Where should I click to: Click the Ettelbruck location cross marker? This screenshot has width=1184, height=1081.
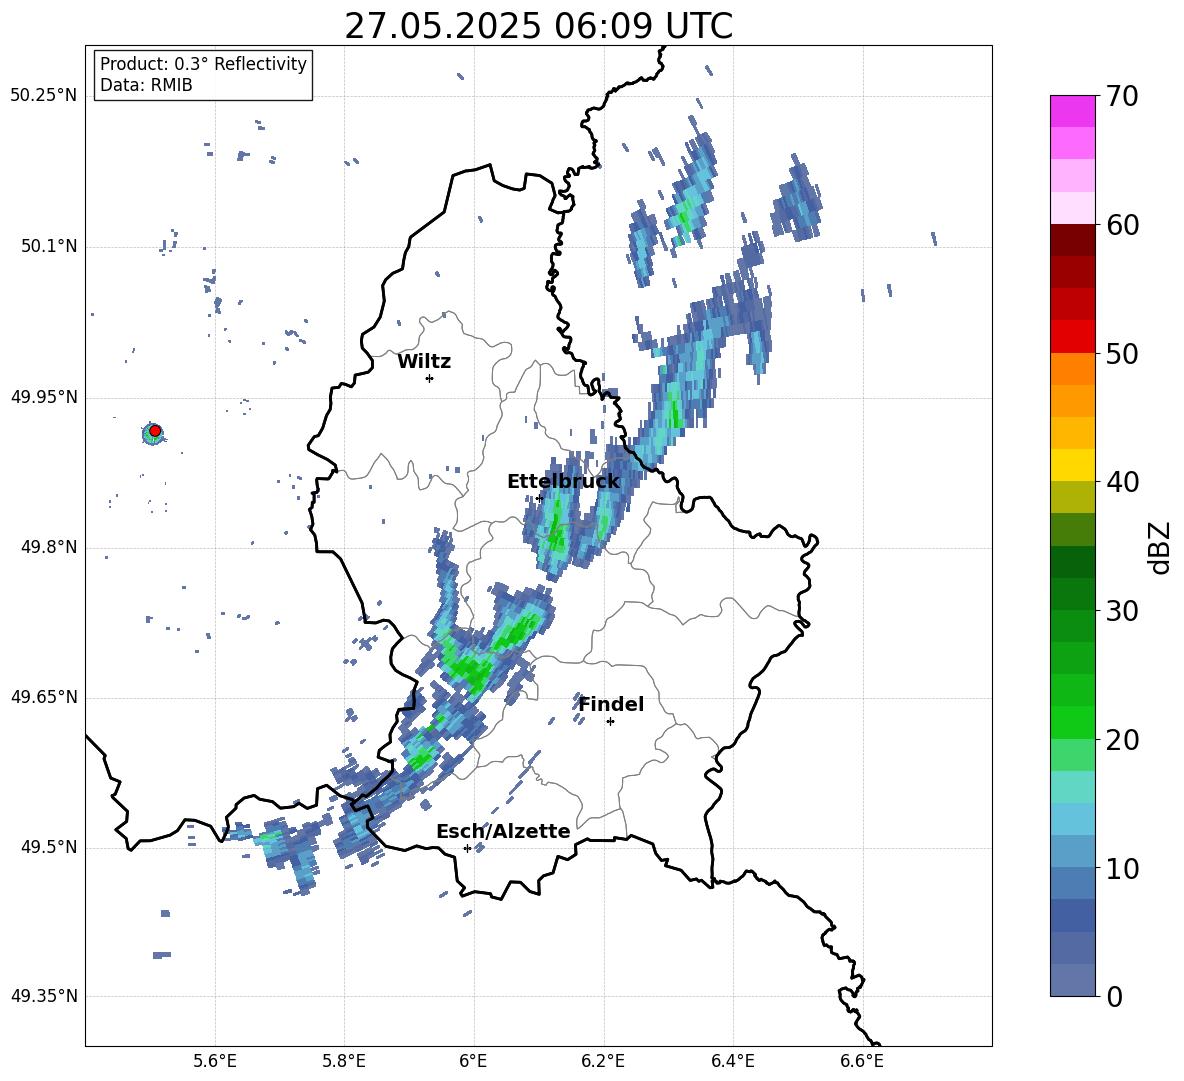[538, 498]
